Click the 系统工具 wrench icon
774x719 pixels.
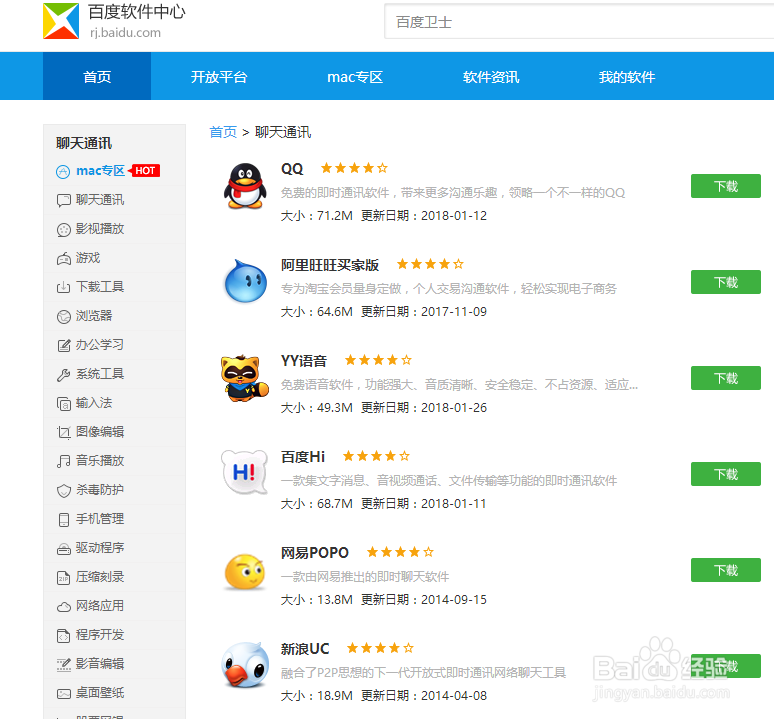(64, 375)
